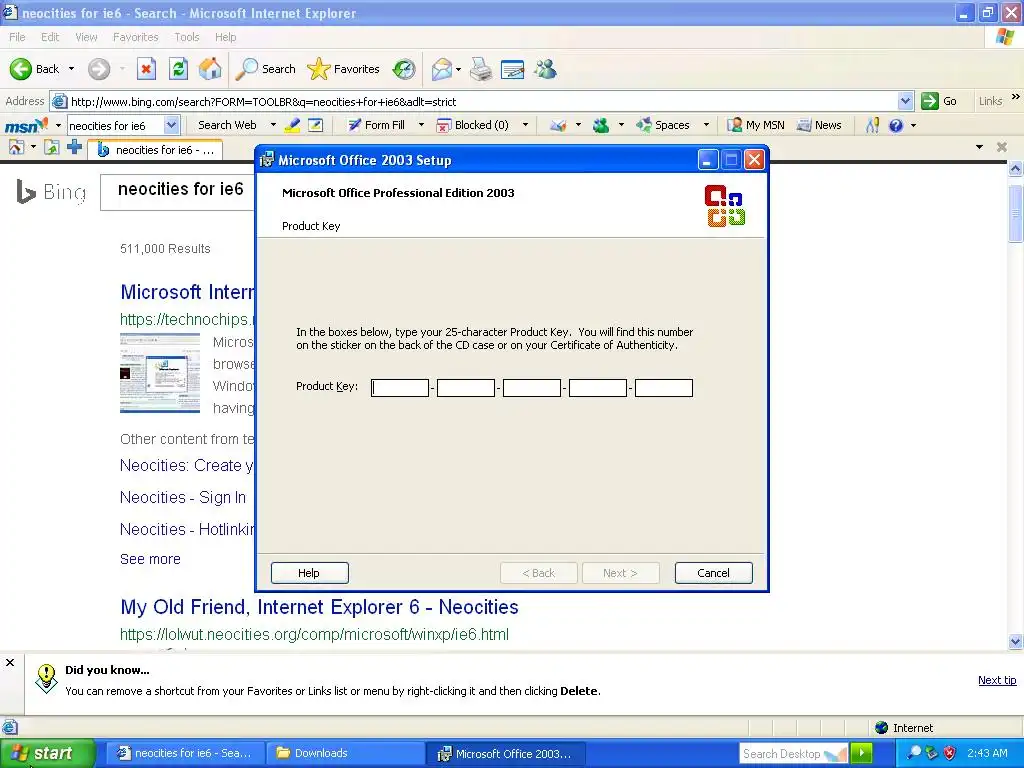Viewport: 1024px width, 768px height.
Task: Click the IE address bar URL field
Action: (x=482, y=101)
